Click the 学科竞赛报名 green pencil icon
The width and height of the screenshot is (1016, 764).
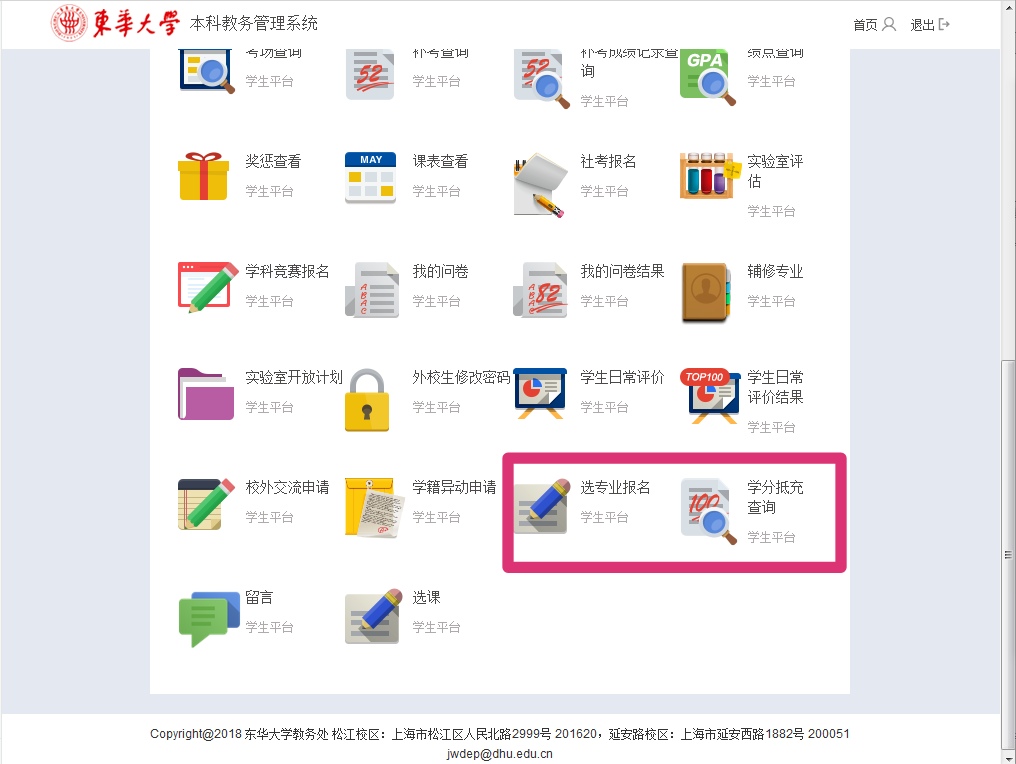207,288
